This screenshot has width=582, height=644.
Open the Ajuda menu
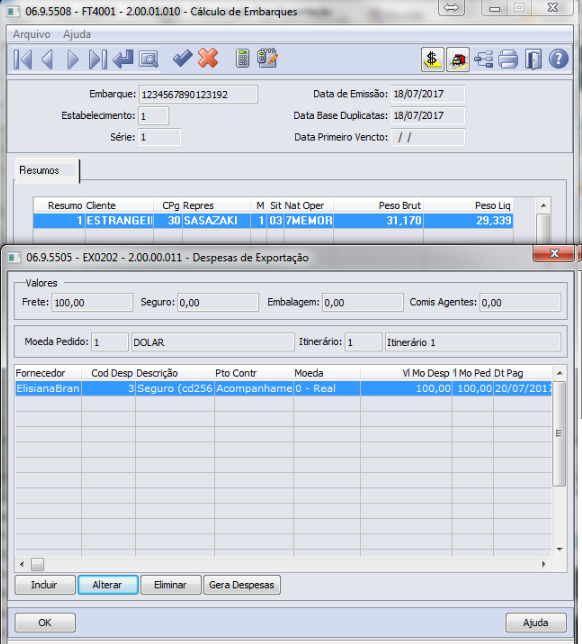(x=77, y=34)
